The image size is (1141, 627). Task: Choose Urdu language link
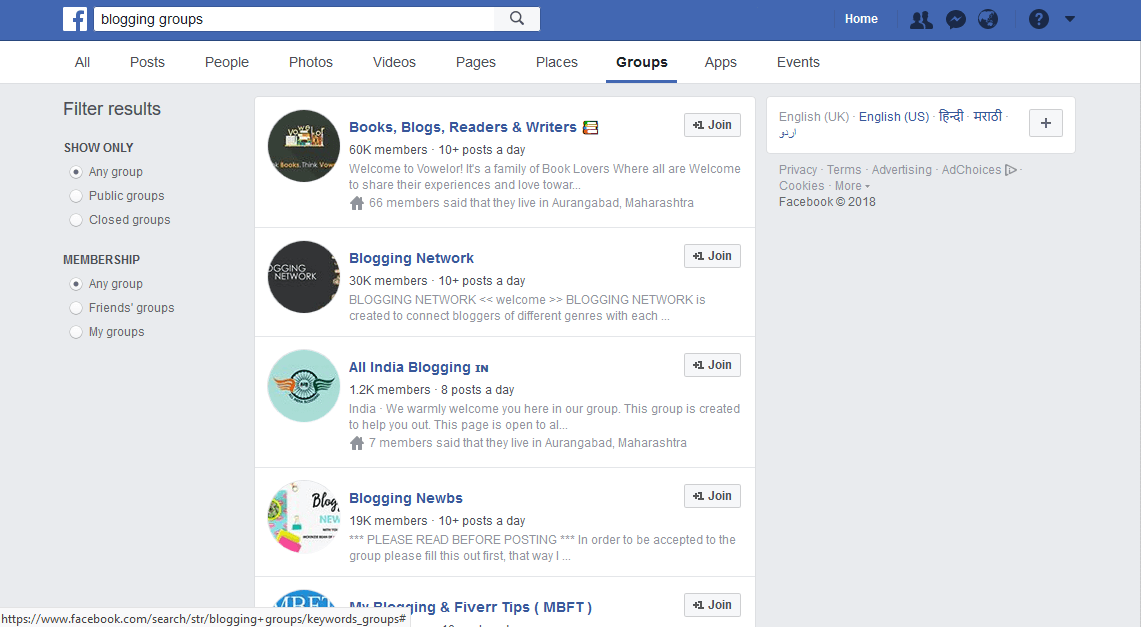pos(787,132)
